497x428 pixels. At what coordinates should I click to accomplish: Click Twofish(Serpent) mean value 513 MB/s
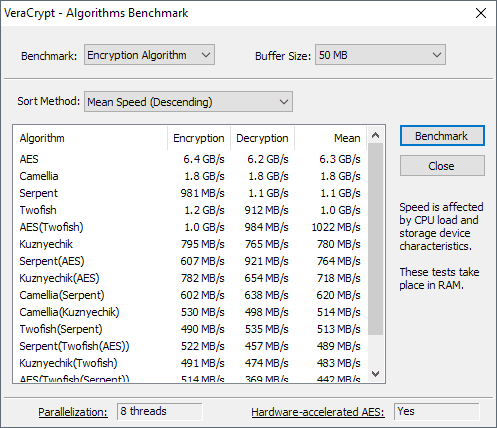click(x=339, y=329)
